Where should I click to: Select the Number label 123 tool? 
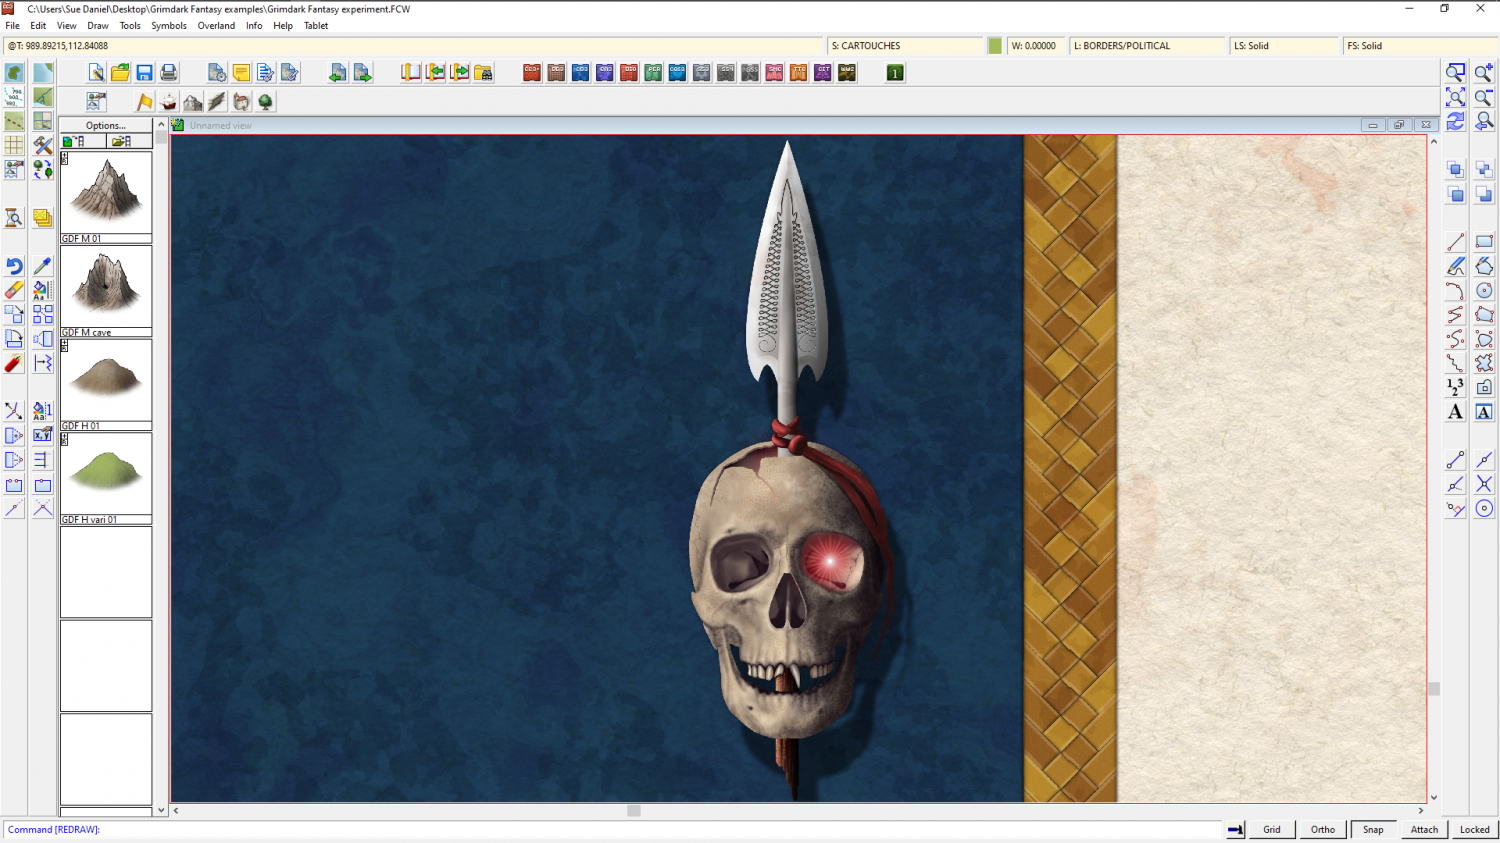pyautogui.click(x=1455, y=387)
